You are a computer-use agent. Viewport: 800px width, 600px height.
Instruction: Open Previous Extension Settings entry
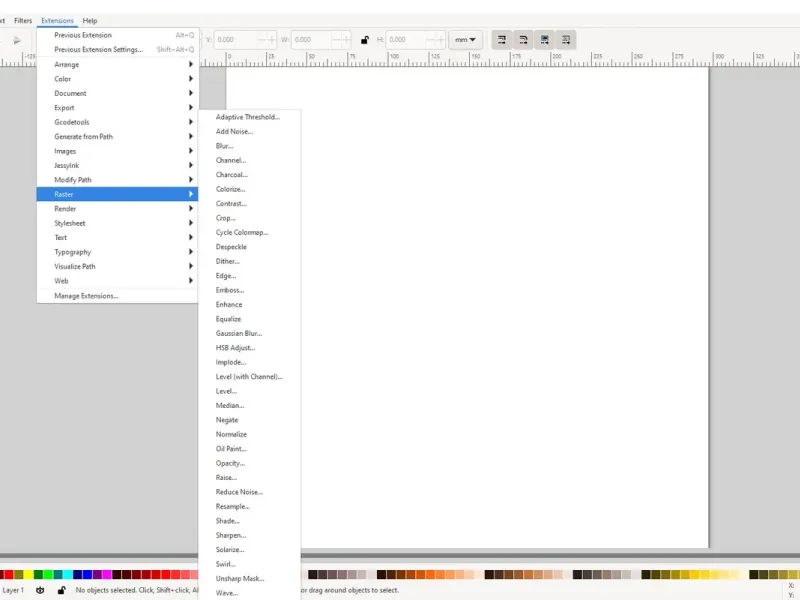click(x=117, y=49)
